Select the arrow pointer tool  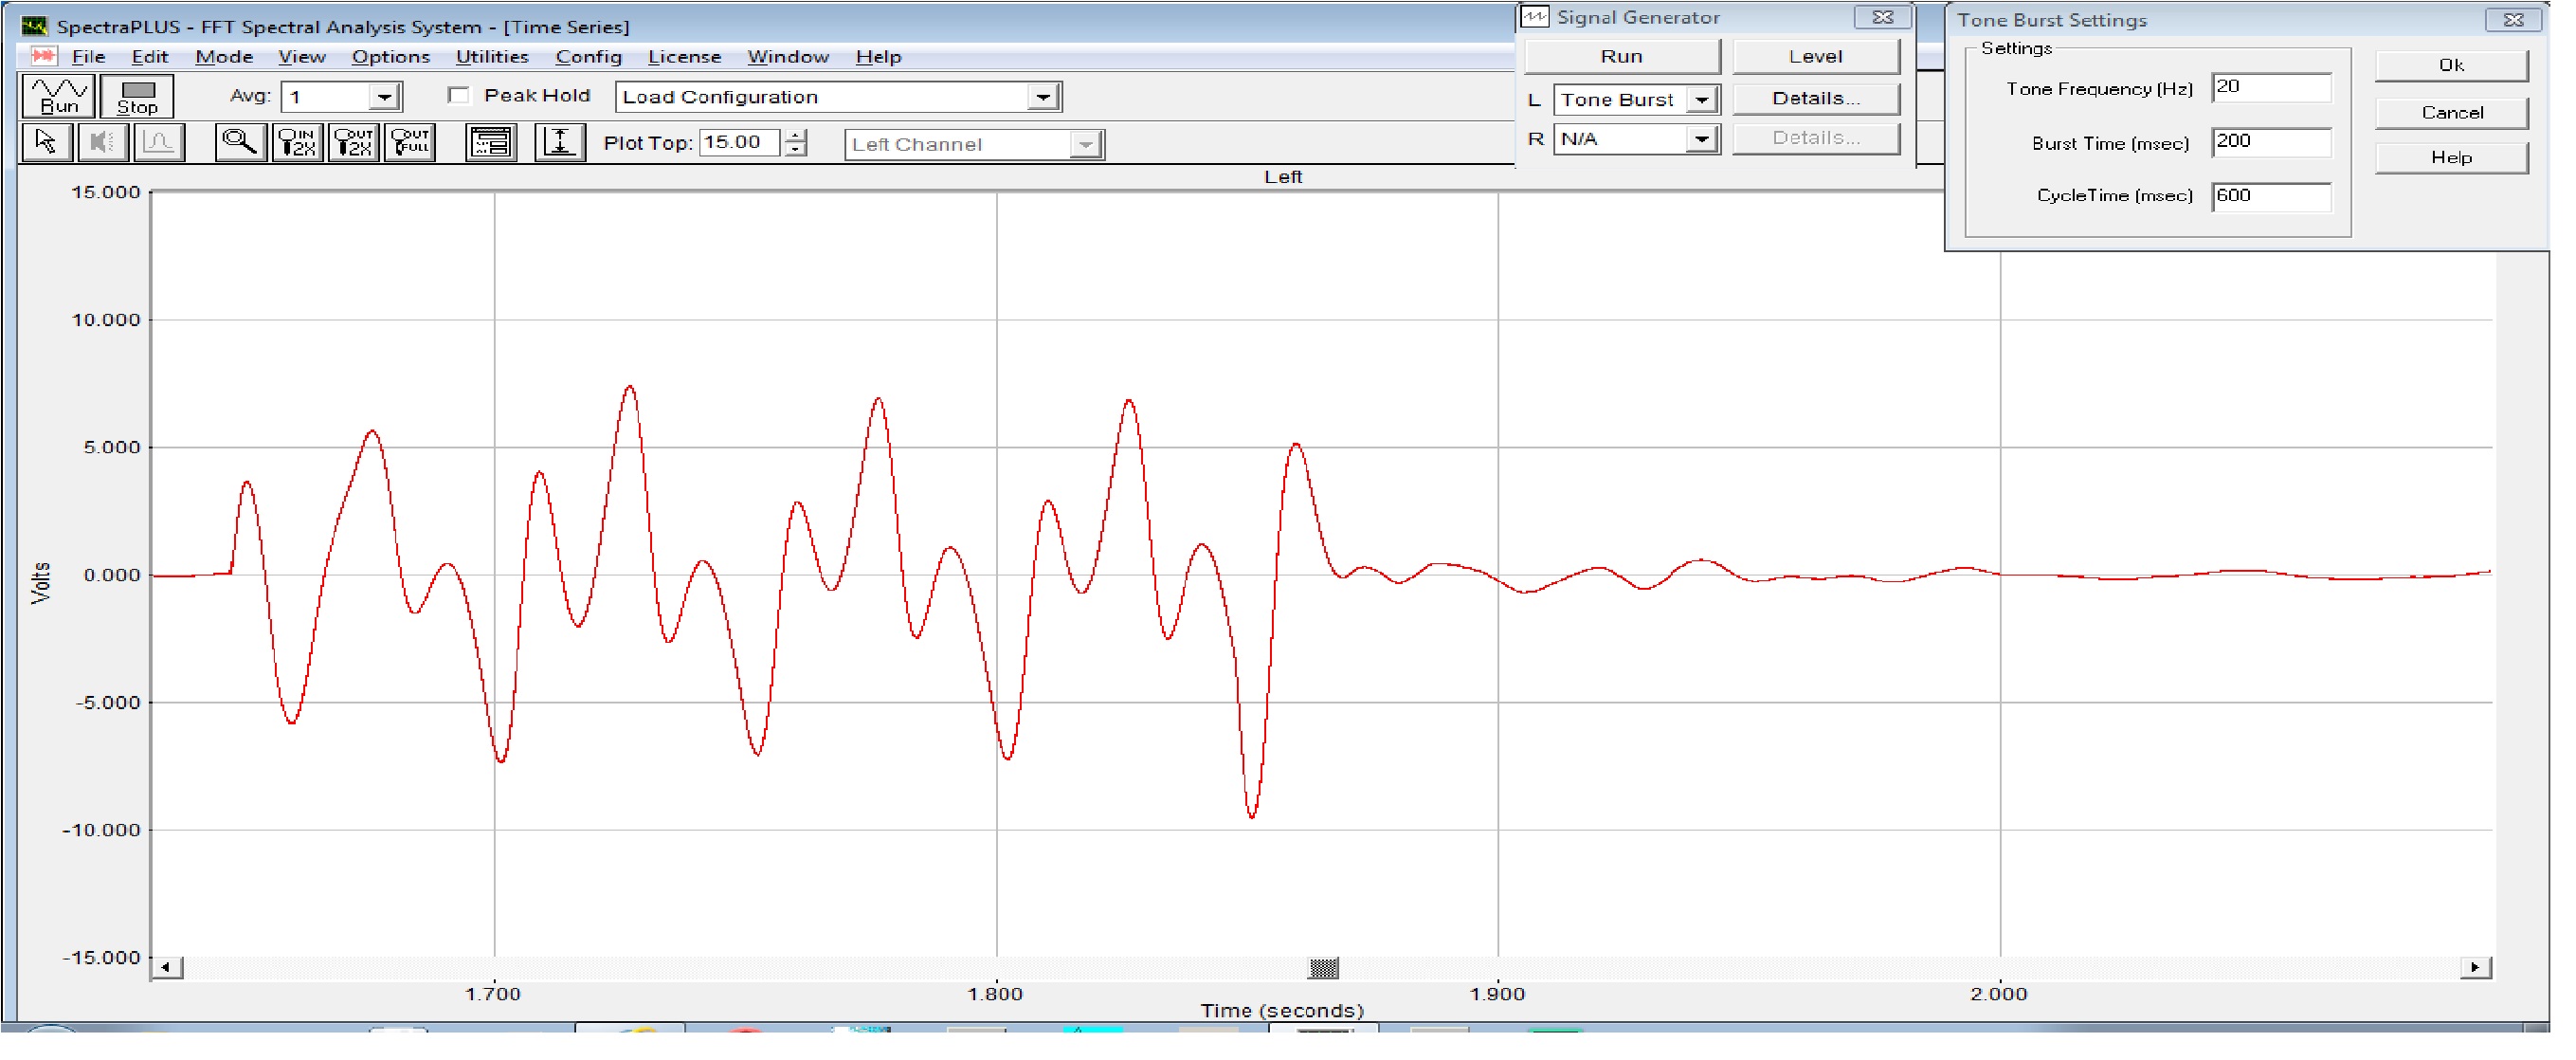point(46,143)
